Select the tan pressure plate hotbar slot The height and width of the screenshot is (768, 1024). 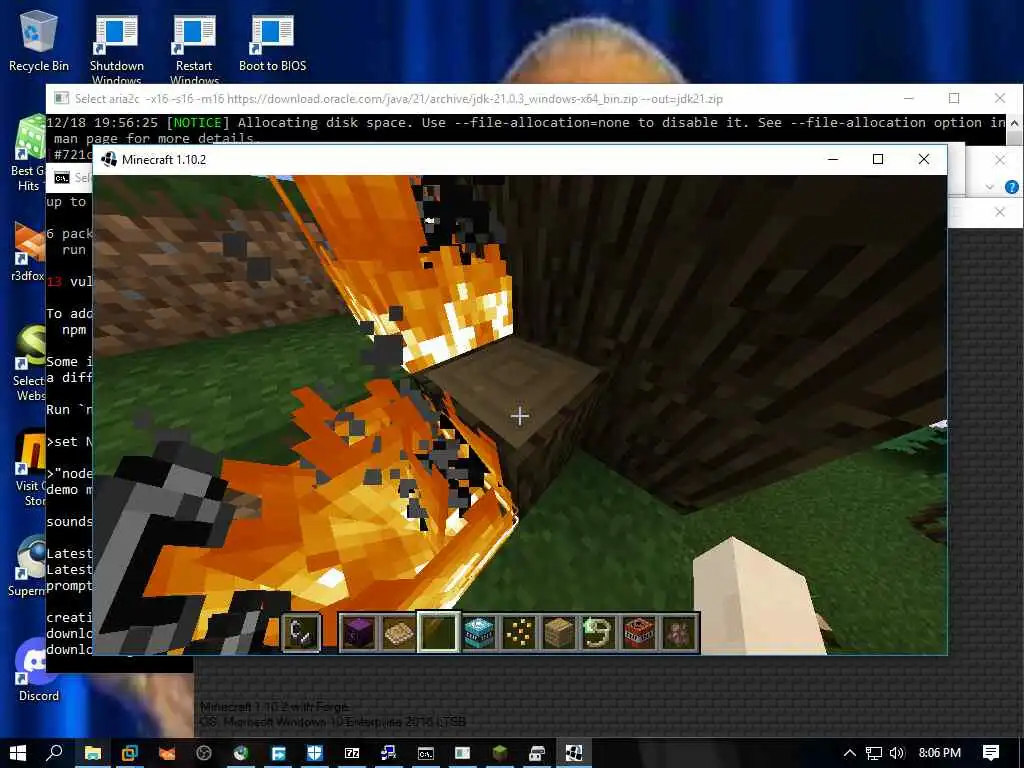398,632
